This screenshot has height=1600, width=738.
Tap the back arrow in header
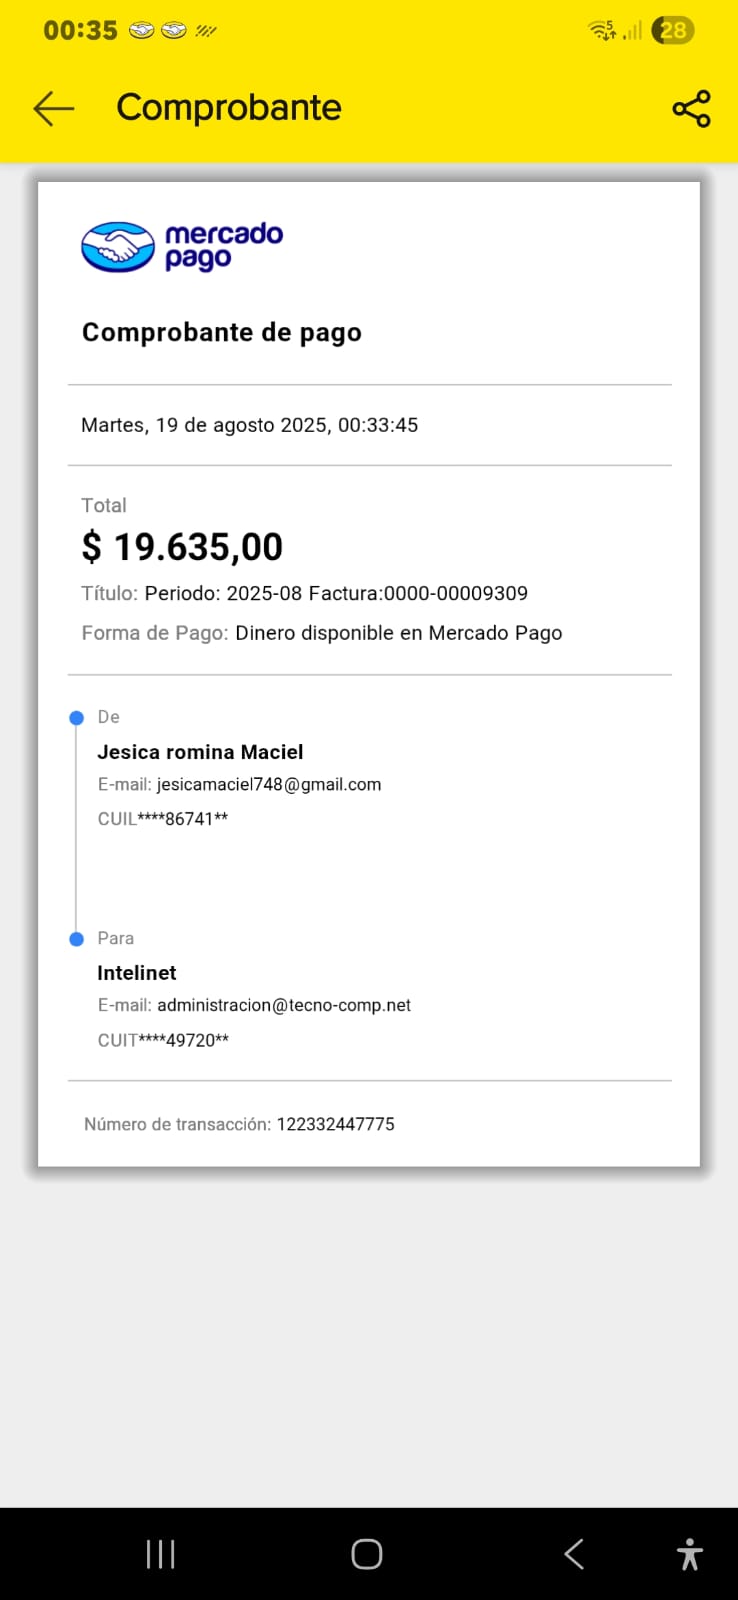coord(54,108)
